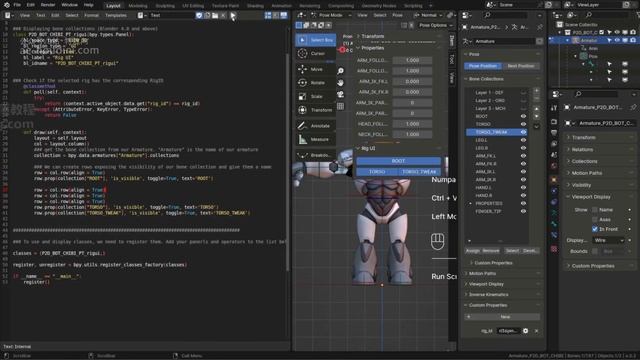Toggle FINGER_TIP collection visibility
This screenshot has width=640, height=360.
(x=523, y=211)
